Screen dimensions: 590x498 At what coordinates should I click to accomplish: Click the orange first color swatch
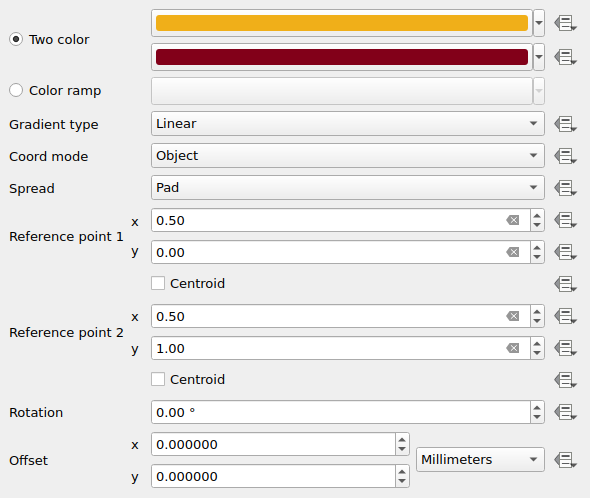(x=342, y=23)
